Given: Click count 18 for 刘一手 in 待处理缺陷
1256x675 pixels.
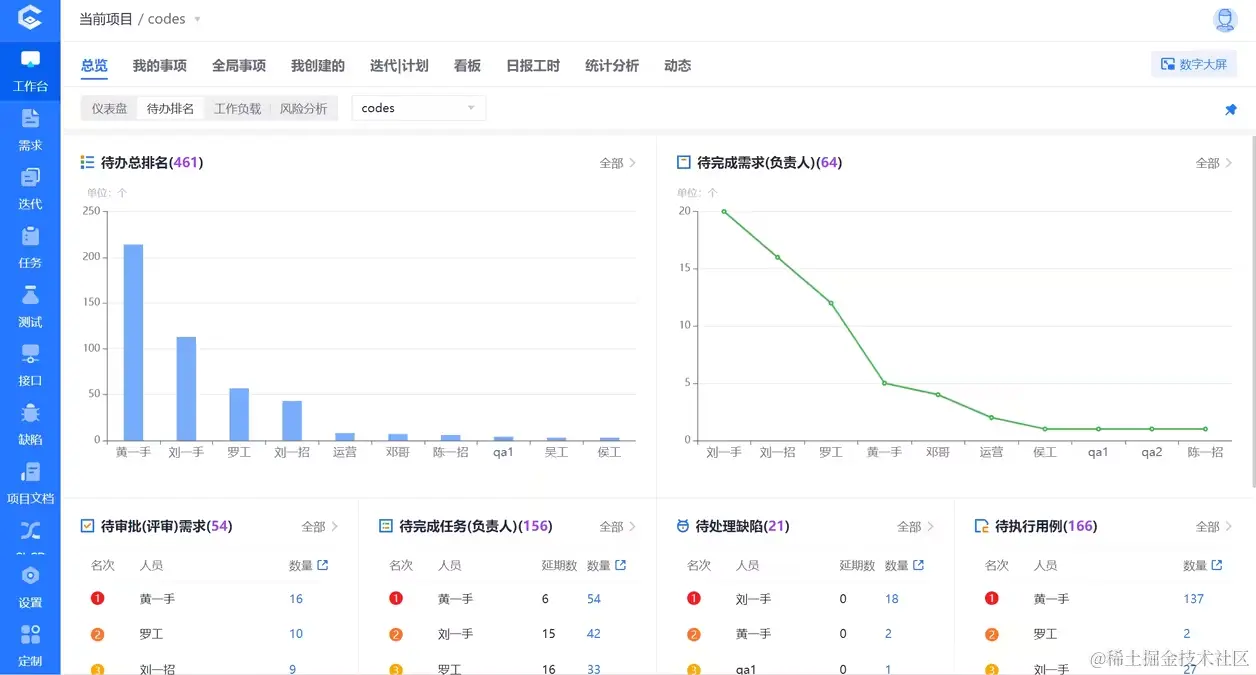Looking at the screenshot, I should click(892, 599).
